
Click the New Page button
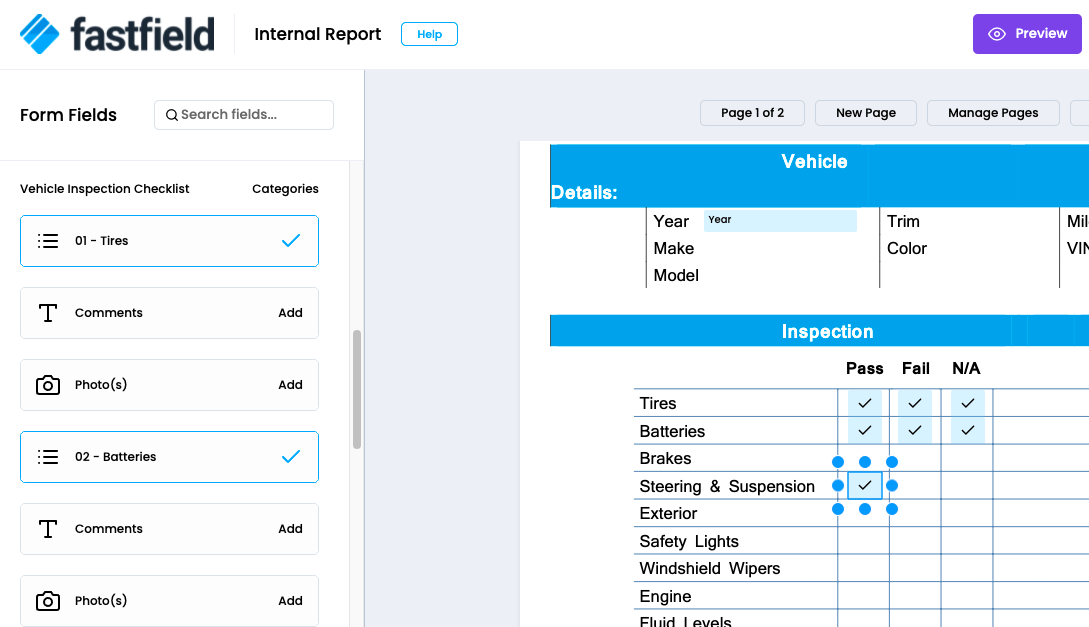866,113
